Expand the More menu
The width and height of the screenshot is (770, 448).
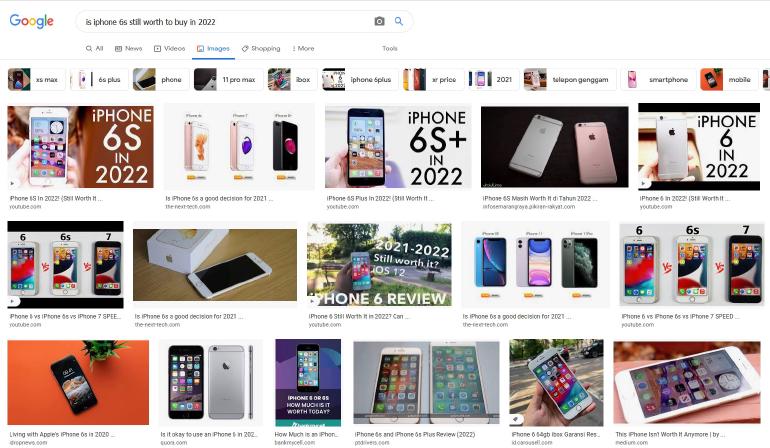click(303, 48)
